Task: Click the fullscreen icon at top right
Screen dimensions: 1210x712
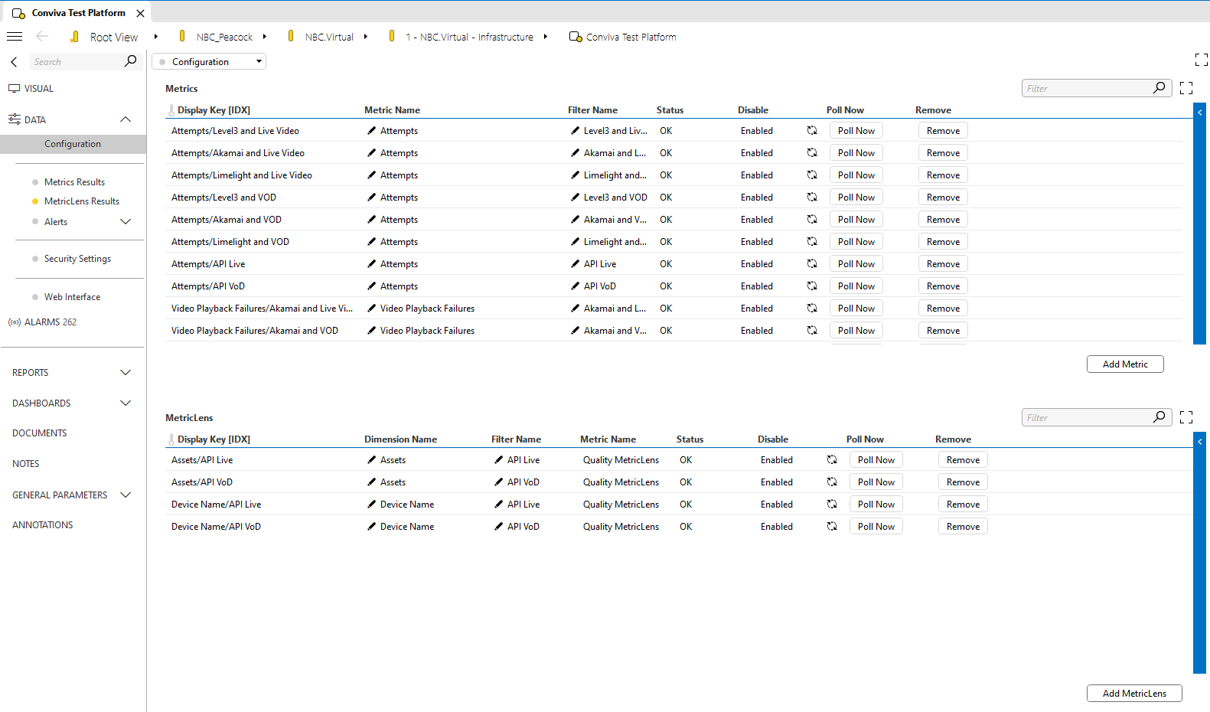Action: pos(1201,61)
